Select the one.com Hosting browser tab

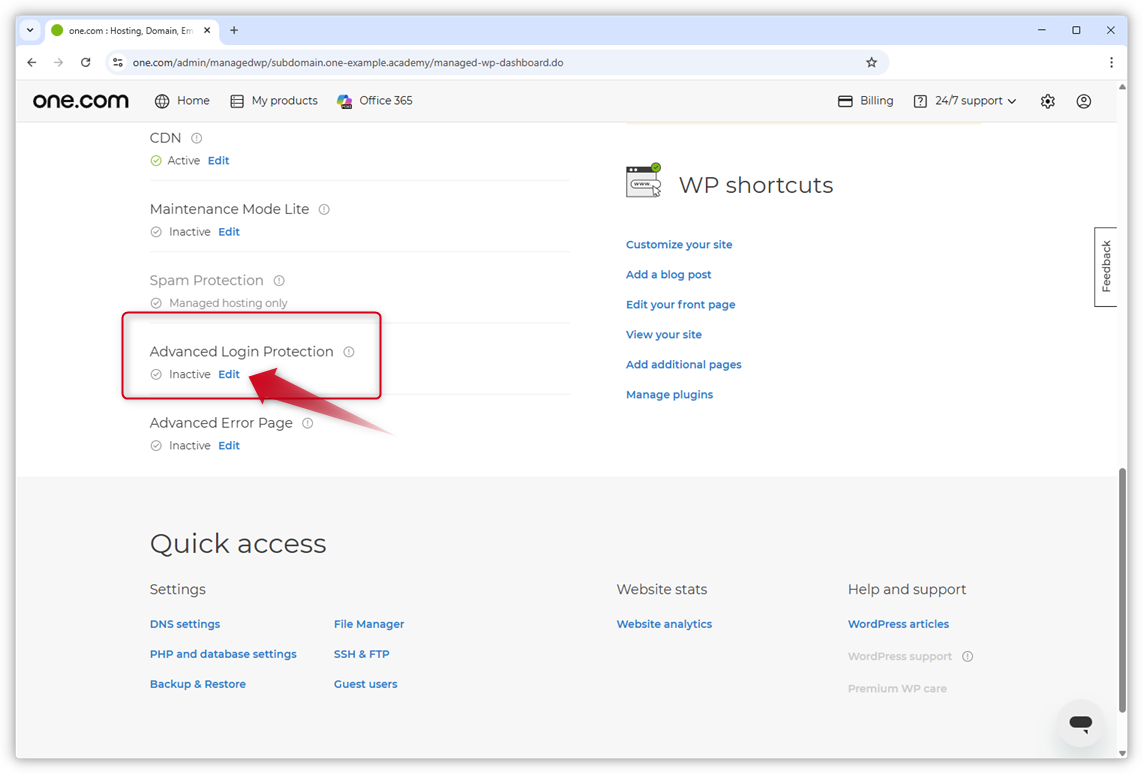coord(132,30)
